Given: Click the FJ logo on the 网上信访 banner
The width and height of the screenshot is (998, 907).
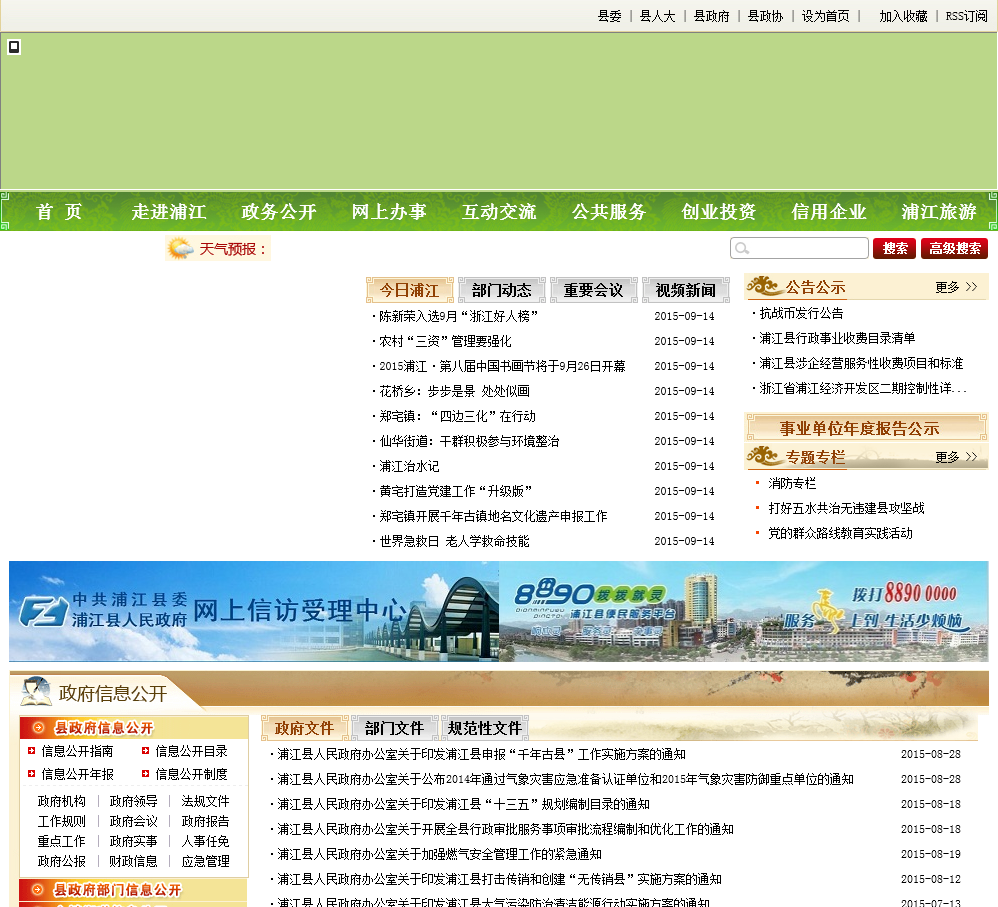Looking at the screenshot, I should (43, 611).
